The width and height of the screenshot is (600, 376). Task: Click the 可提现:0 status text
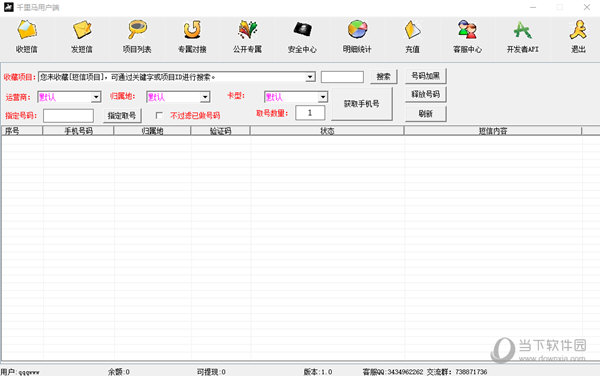(x=211, y=372)
